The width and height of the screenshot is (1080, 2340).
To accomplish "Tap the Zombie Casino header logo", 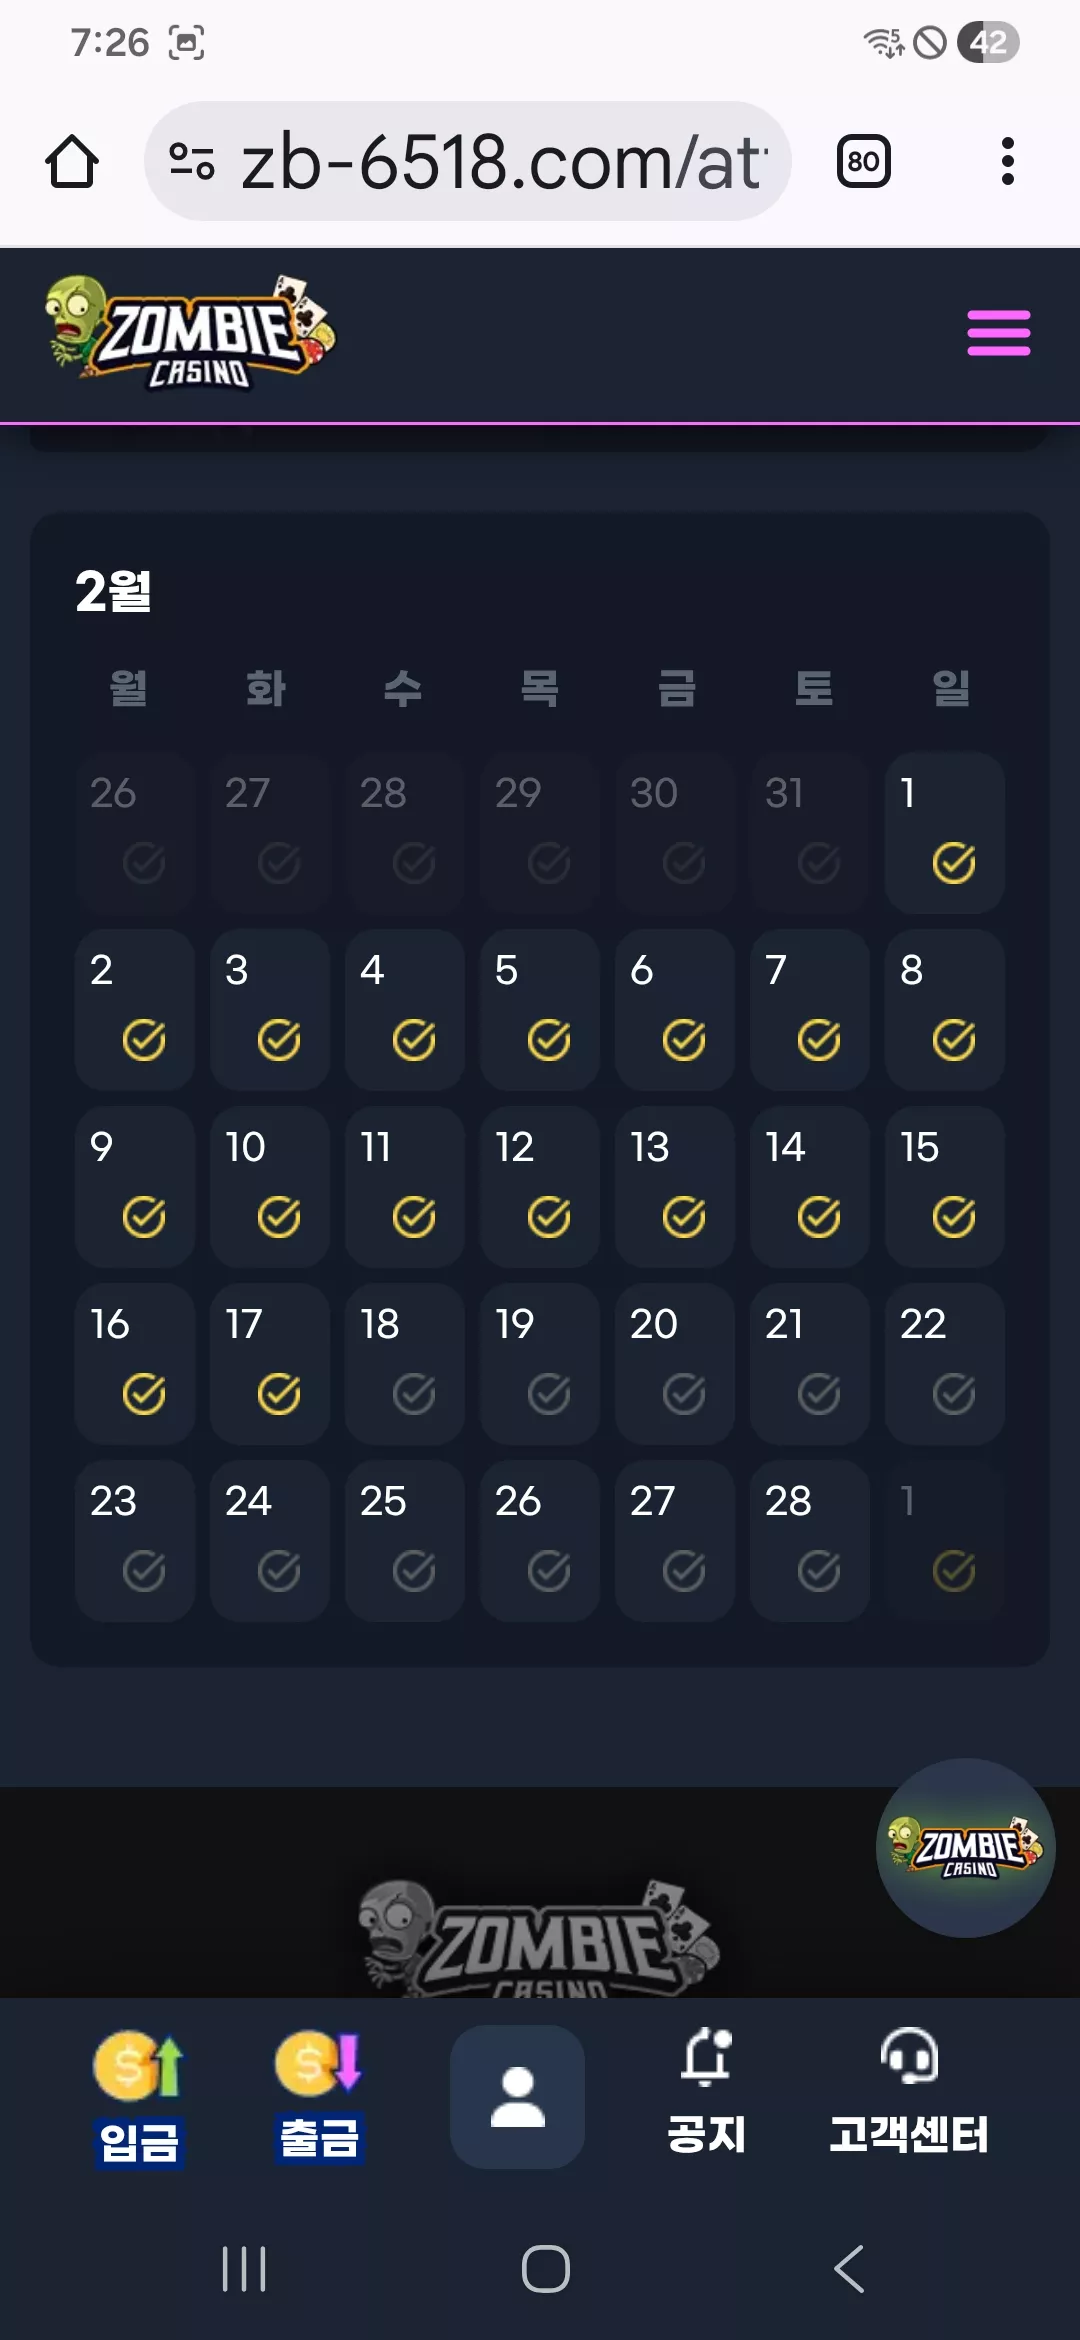I will [x=190, y=333].
